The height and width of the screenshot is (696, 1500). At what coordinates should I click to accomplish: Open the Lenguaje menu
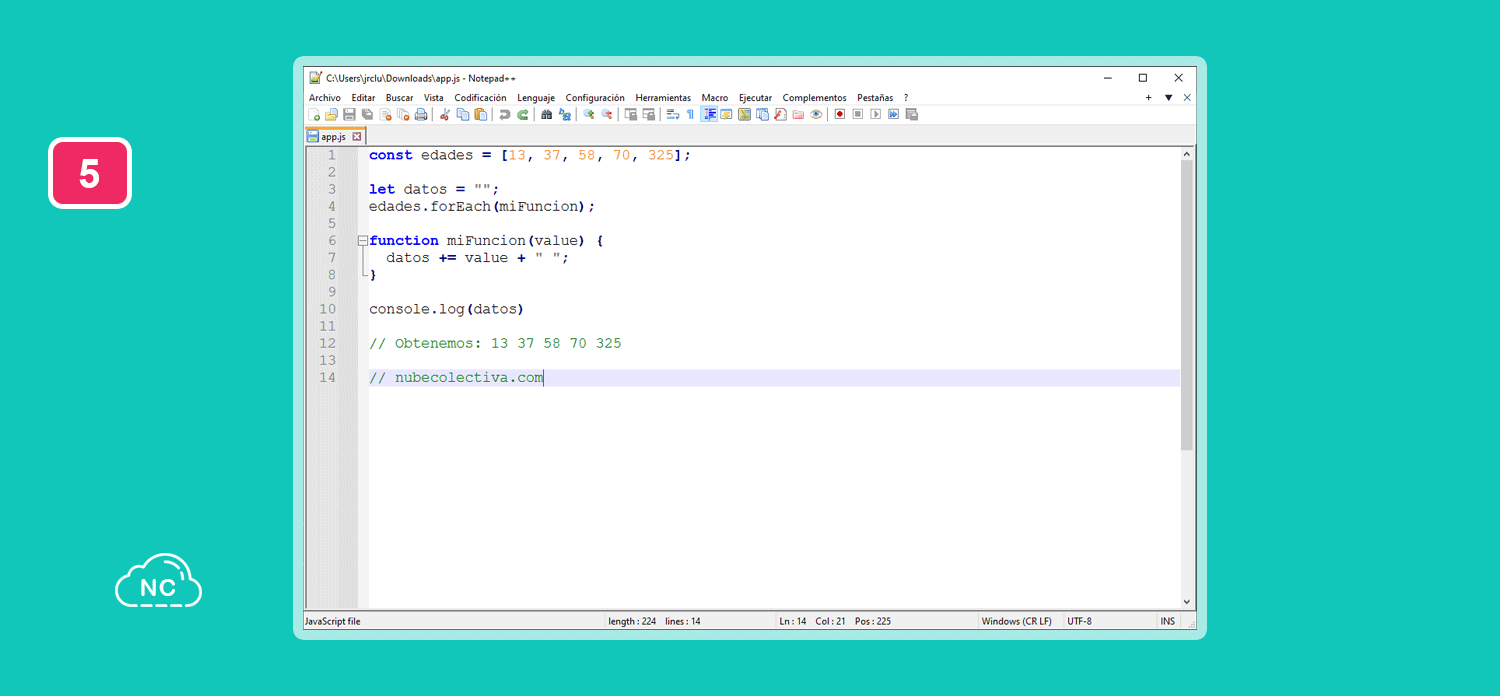point(536,98)
